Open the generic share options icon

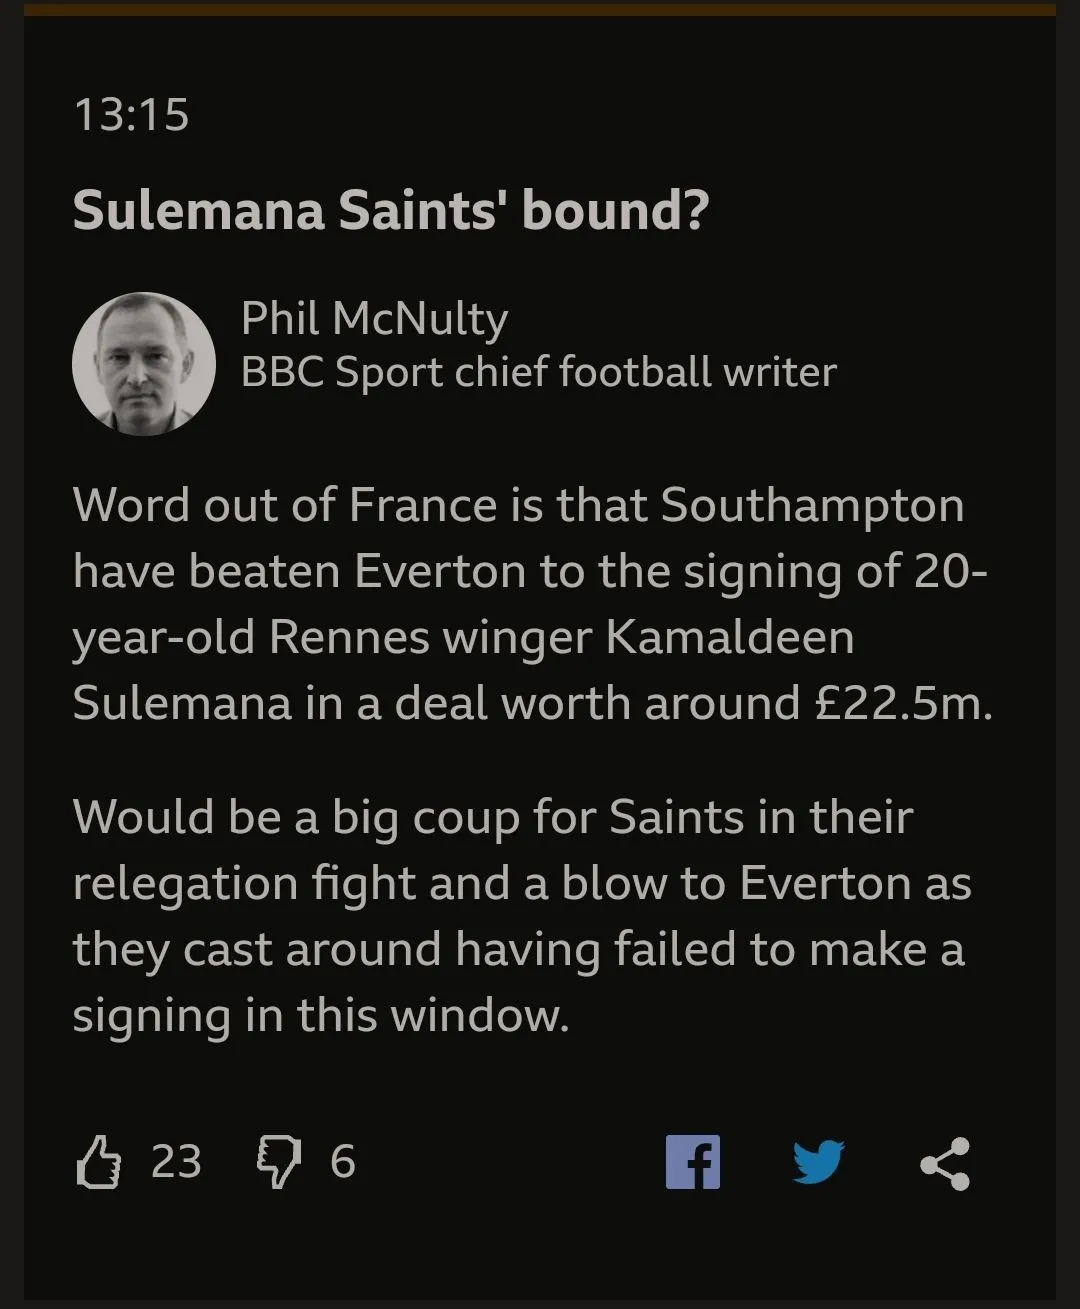pyautogui.click(x=945, y=1163)
